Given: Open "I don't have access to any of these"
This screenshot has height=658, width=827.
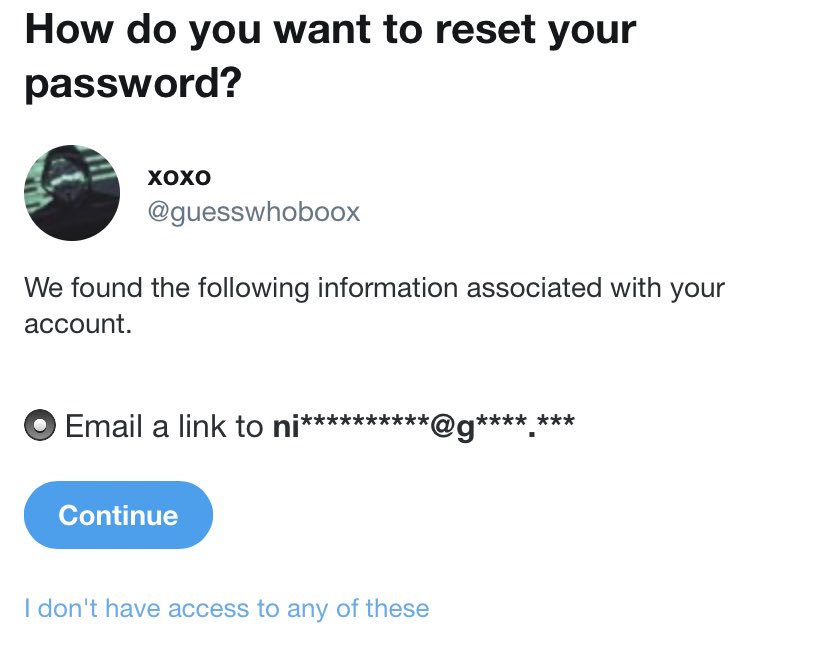Looking at the screenshot, I should (x=227, y=608).
